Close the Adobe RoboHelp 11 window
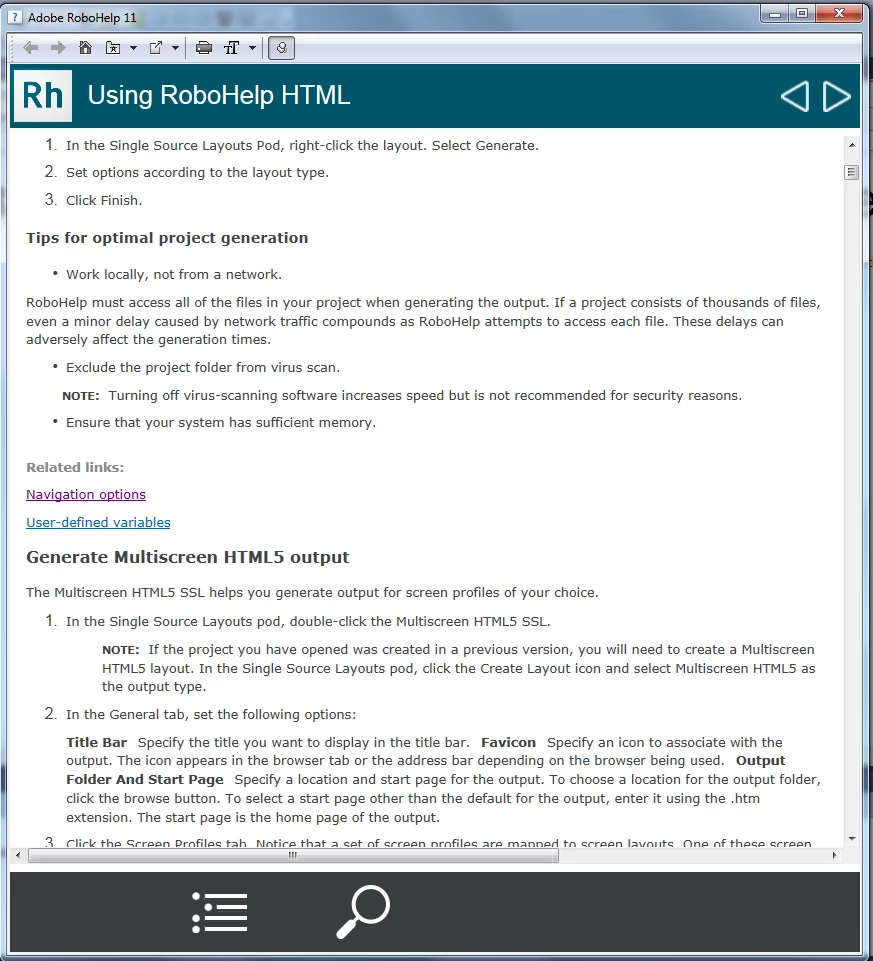The width and height of the screenshot is (873, 961). click(839, 13)
